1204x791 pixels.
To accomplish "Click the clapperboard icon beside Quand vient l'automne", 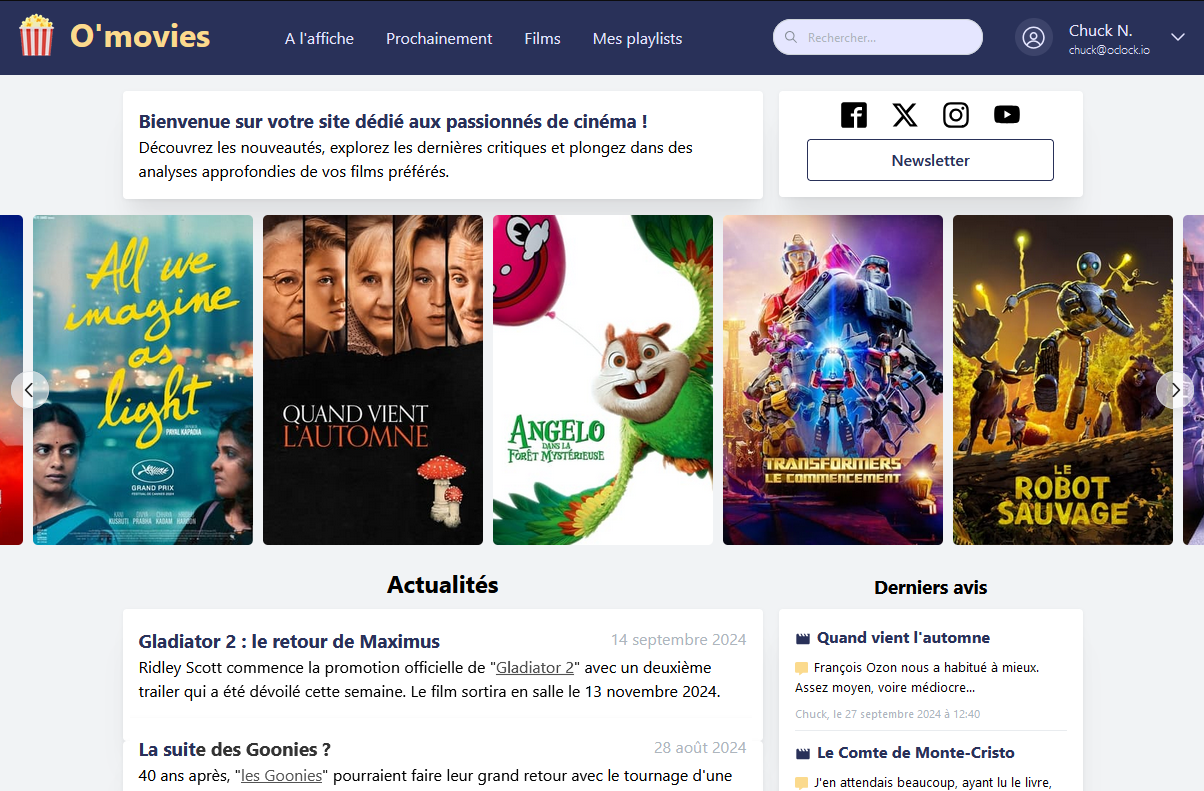I will 802,638.
